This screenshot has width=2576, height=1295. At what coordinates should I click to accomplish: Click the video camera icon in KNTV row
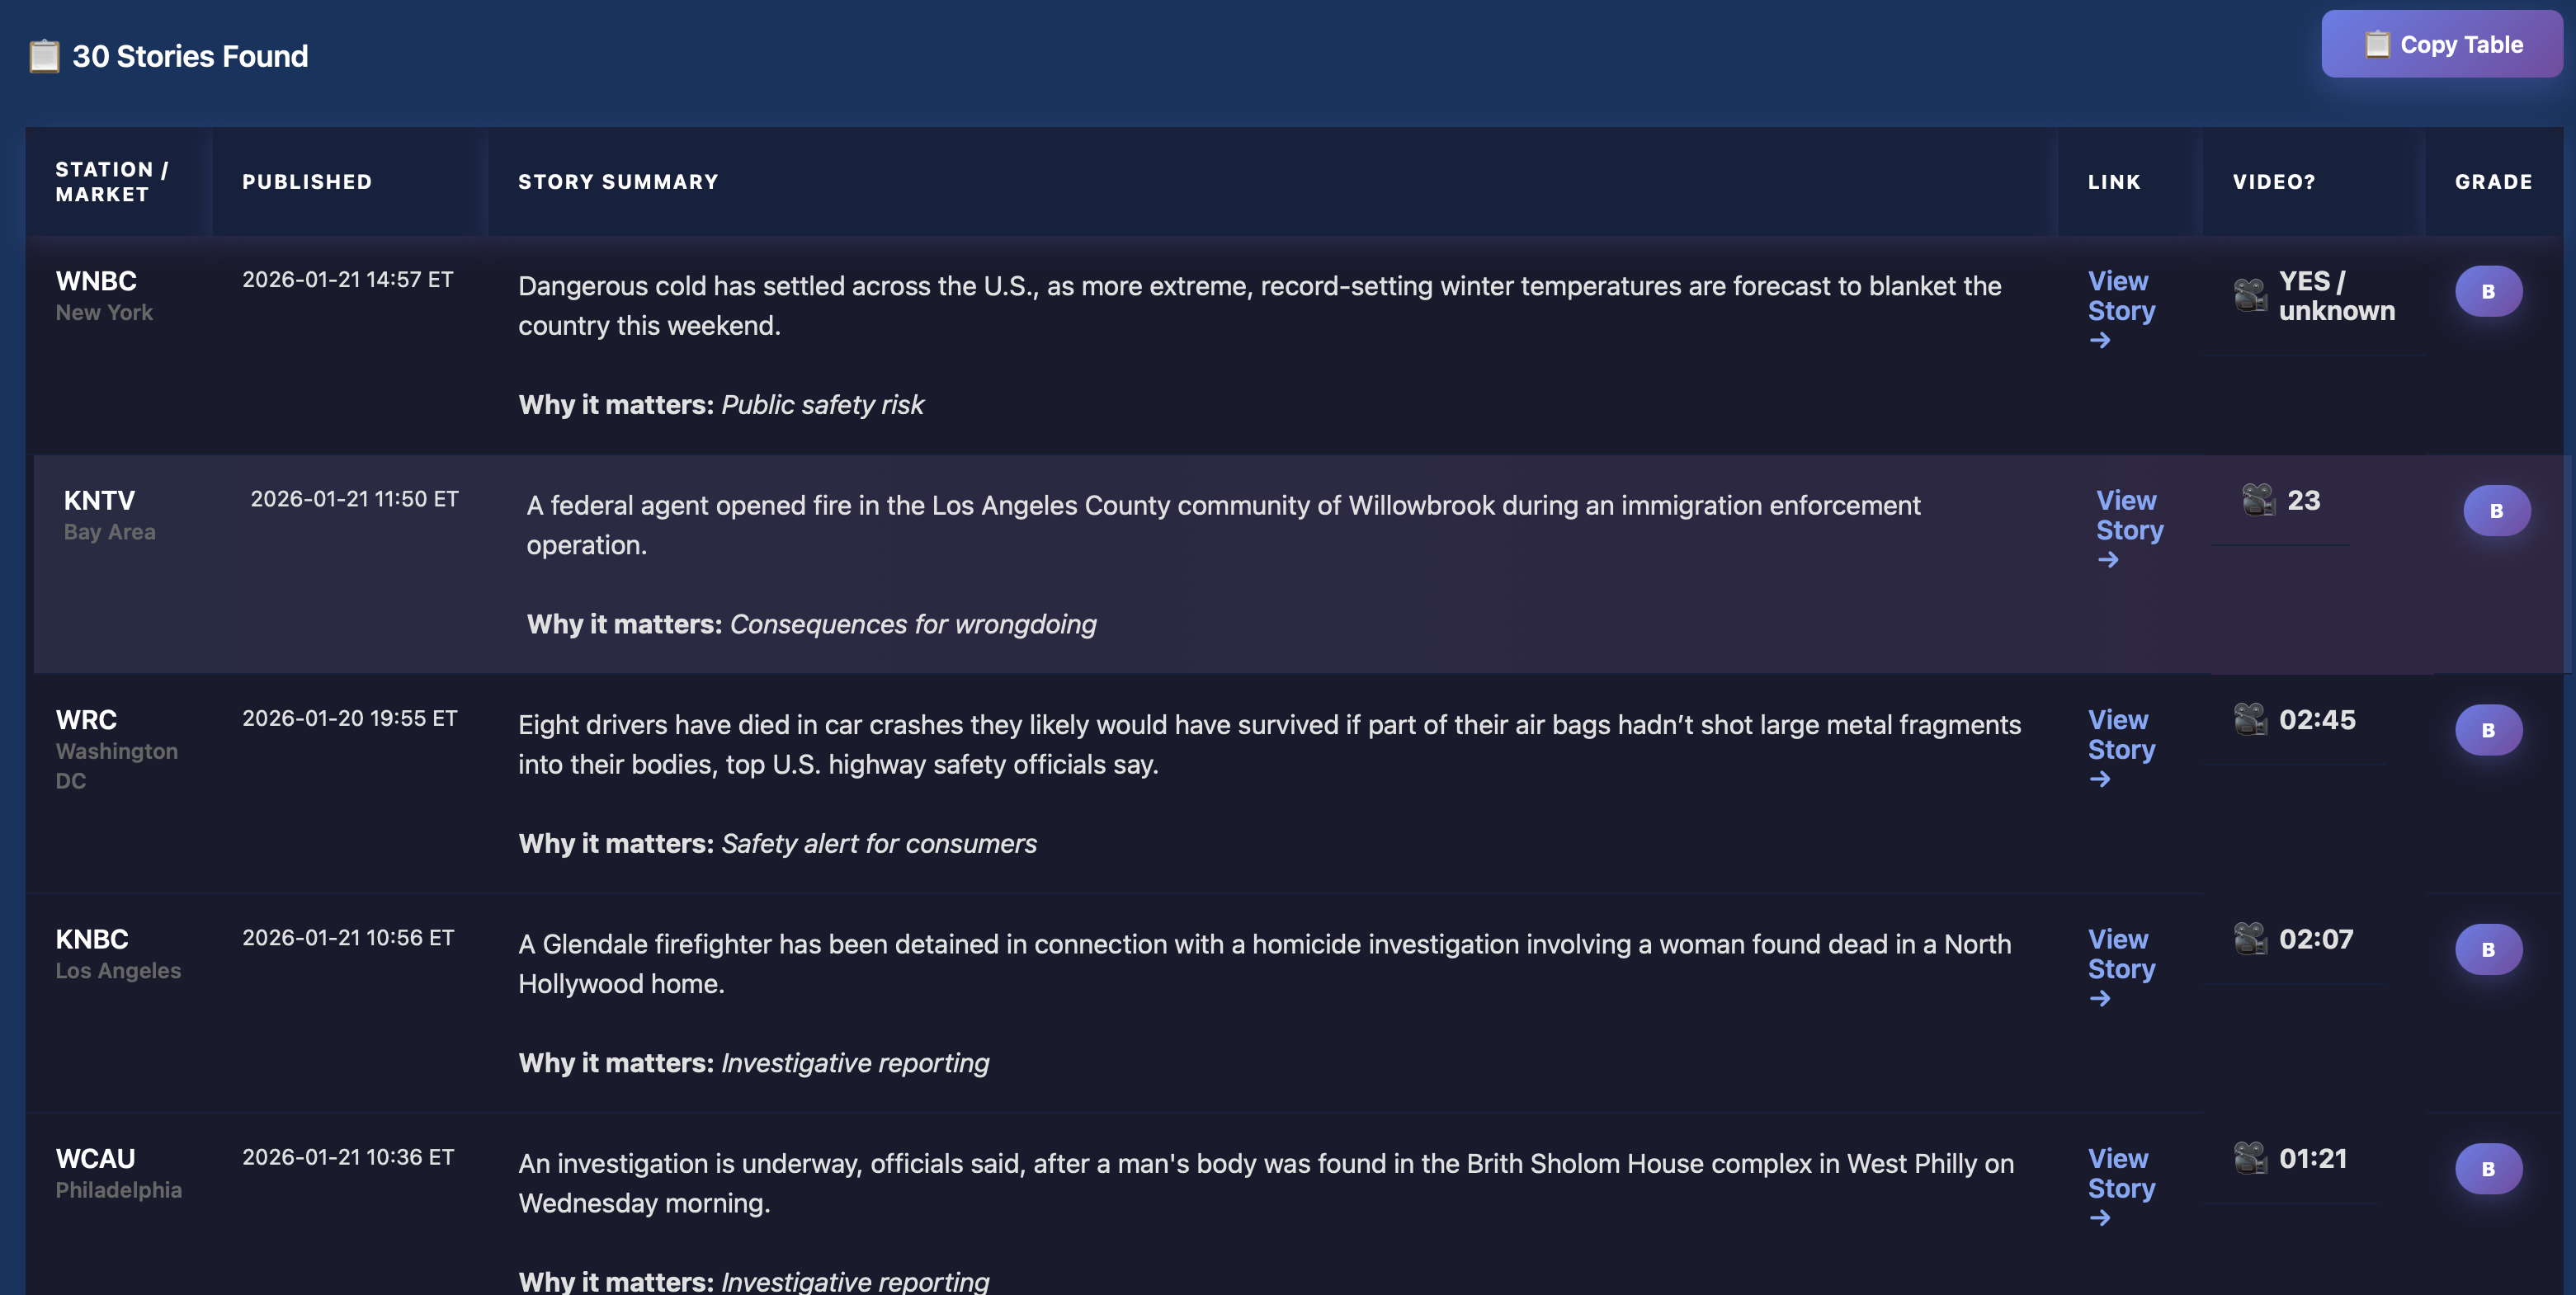pos(2258,499)
